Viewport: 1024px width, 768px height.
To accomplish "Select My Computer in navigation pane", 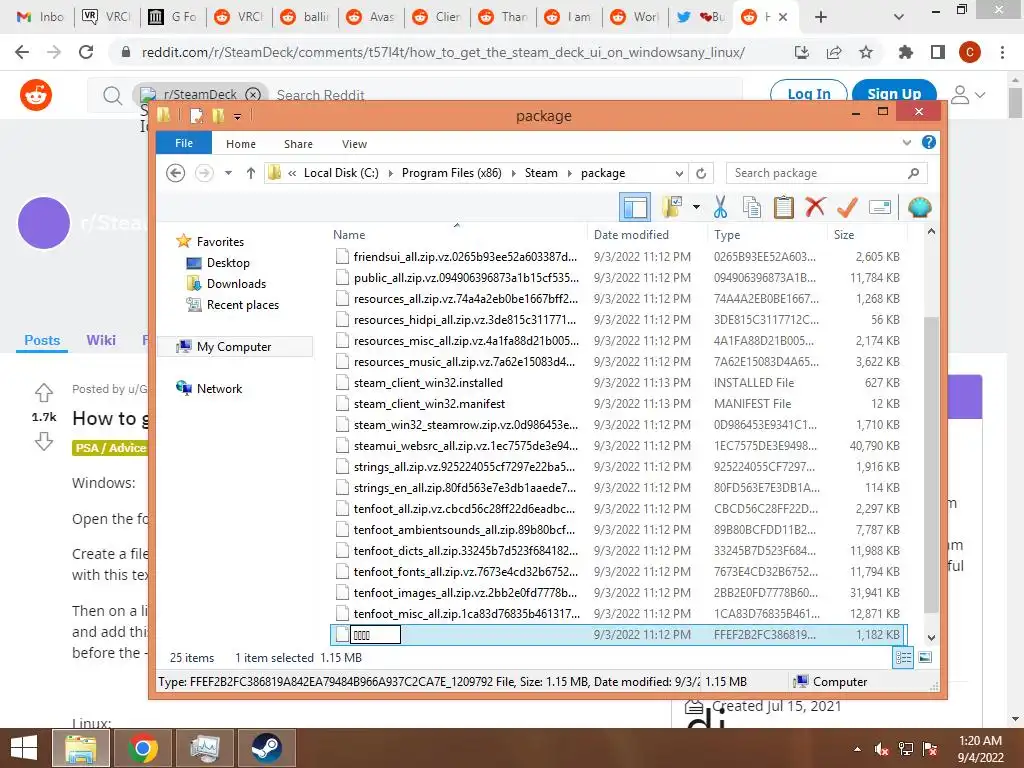I will [234, 347].
